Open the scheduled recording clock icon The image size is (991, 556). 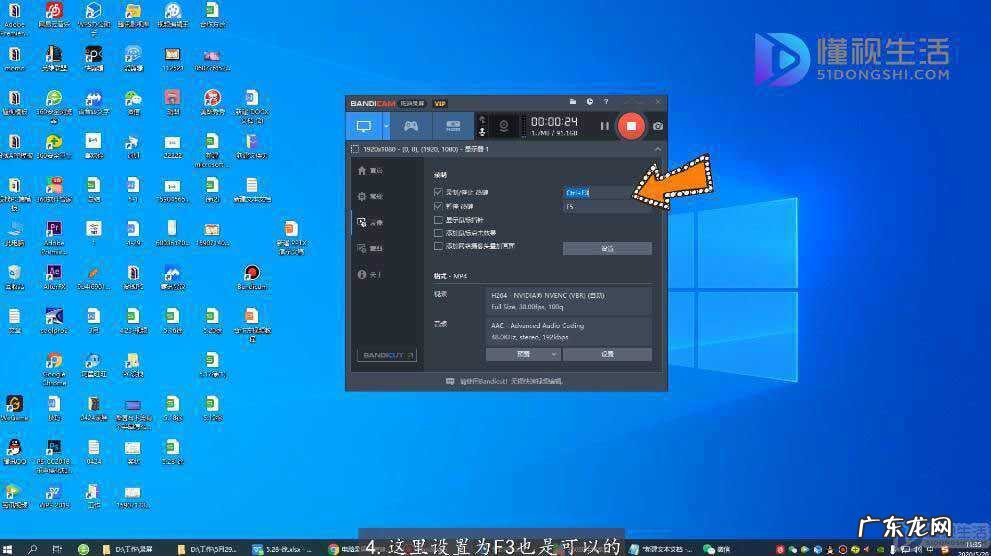point(590,102)
